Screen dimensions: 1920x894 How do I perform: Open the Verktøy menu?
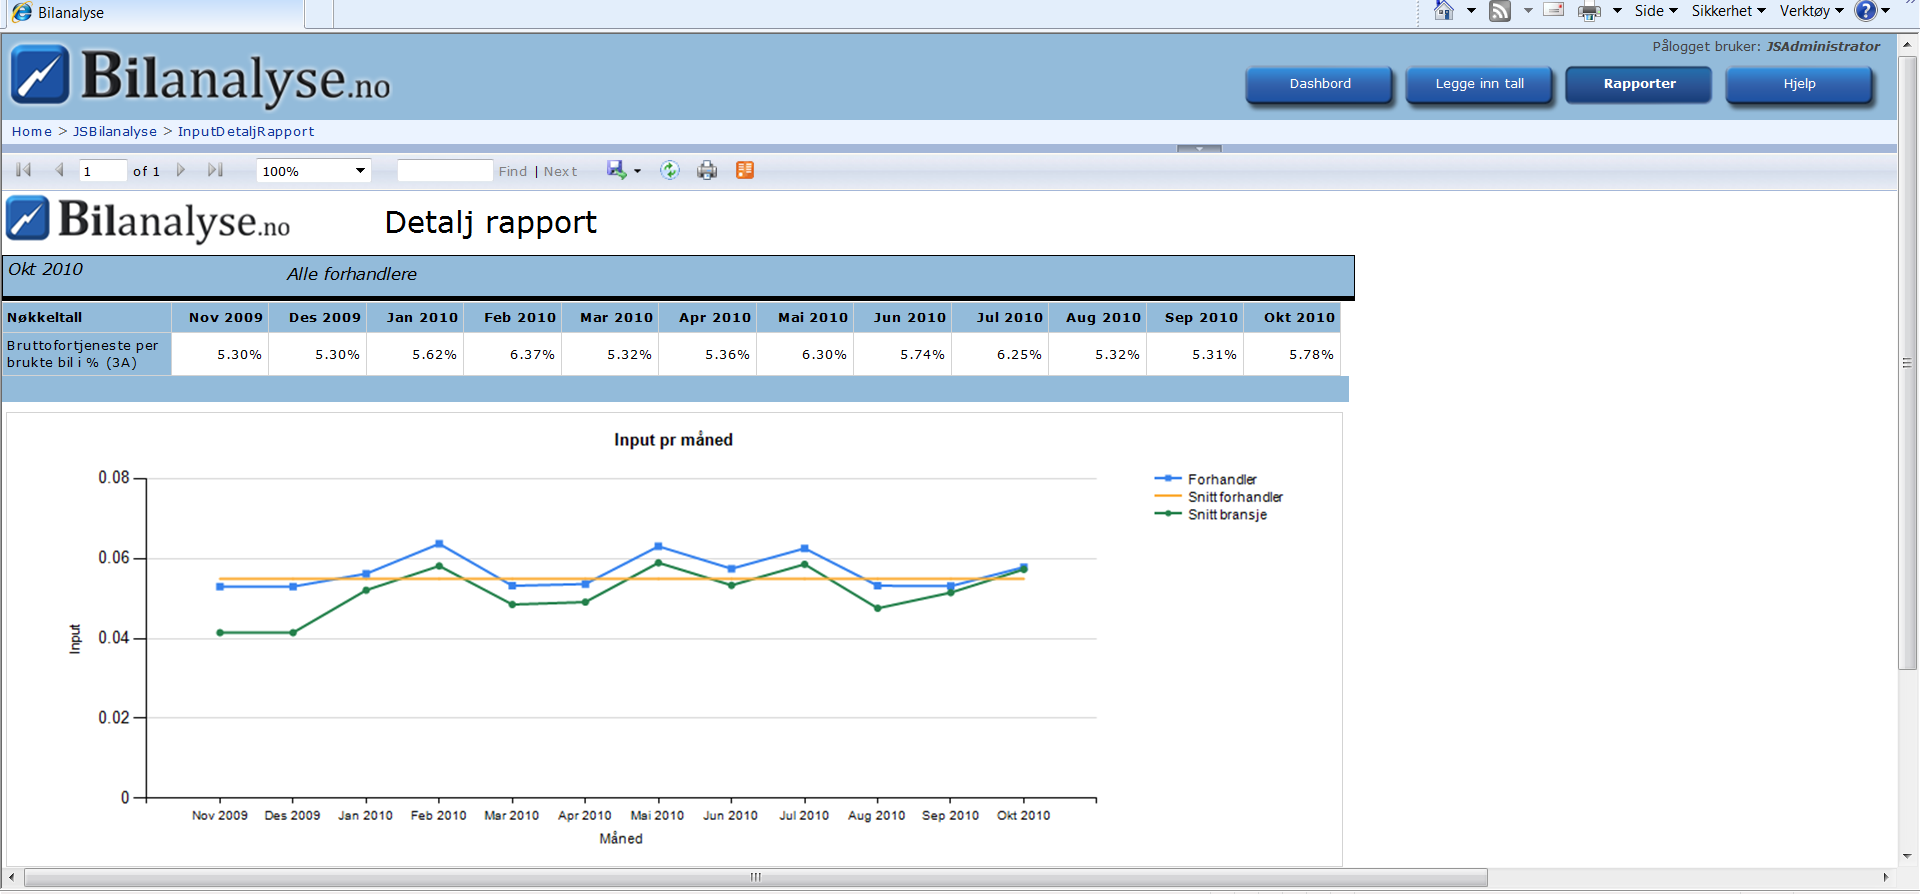1811,11
